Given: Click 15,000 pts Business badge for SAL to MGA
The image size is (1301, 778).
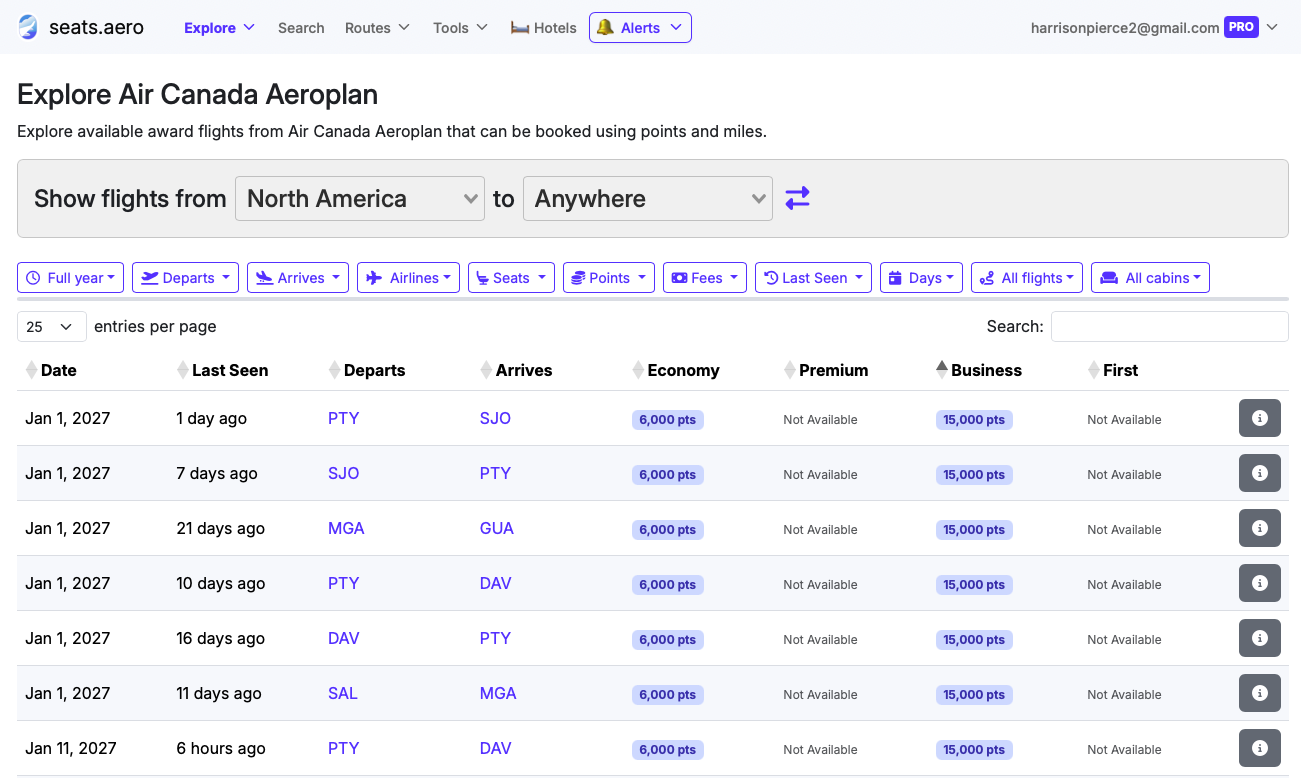Looking at the screenshot, I should (974, 694).
